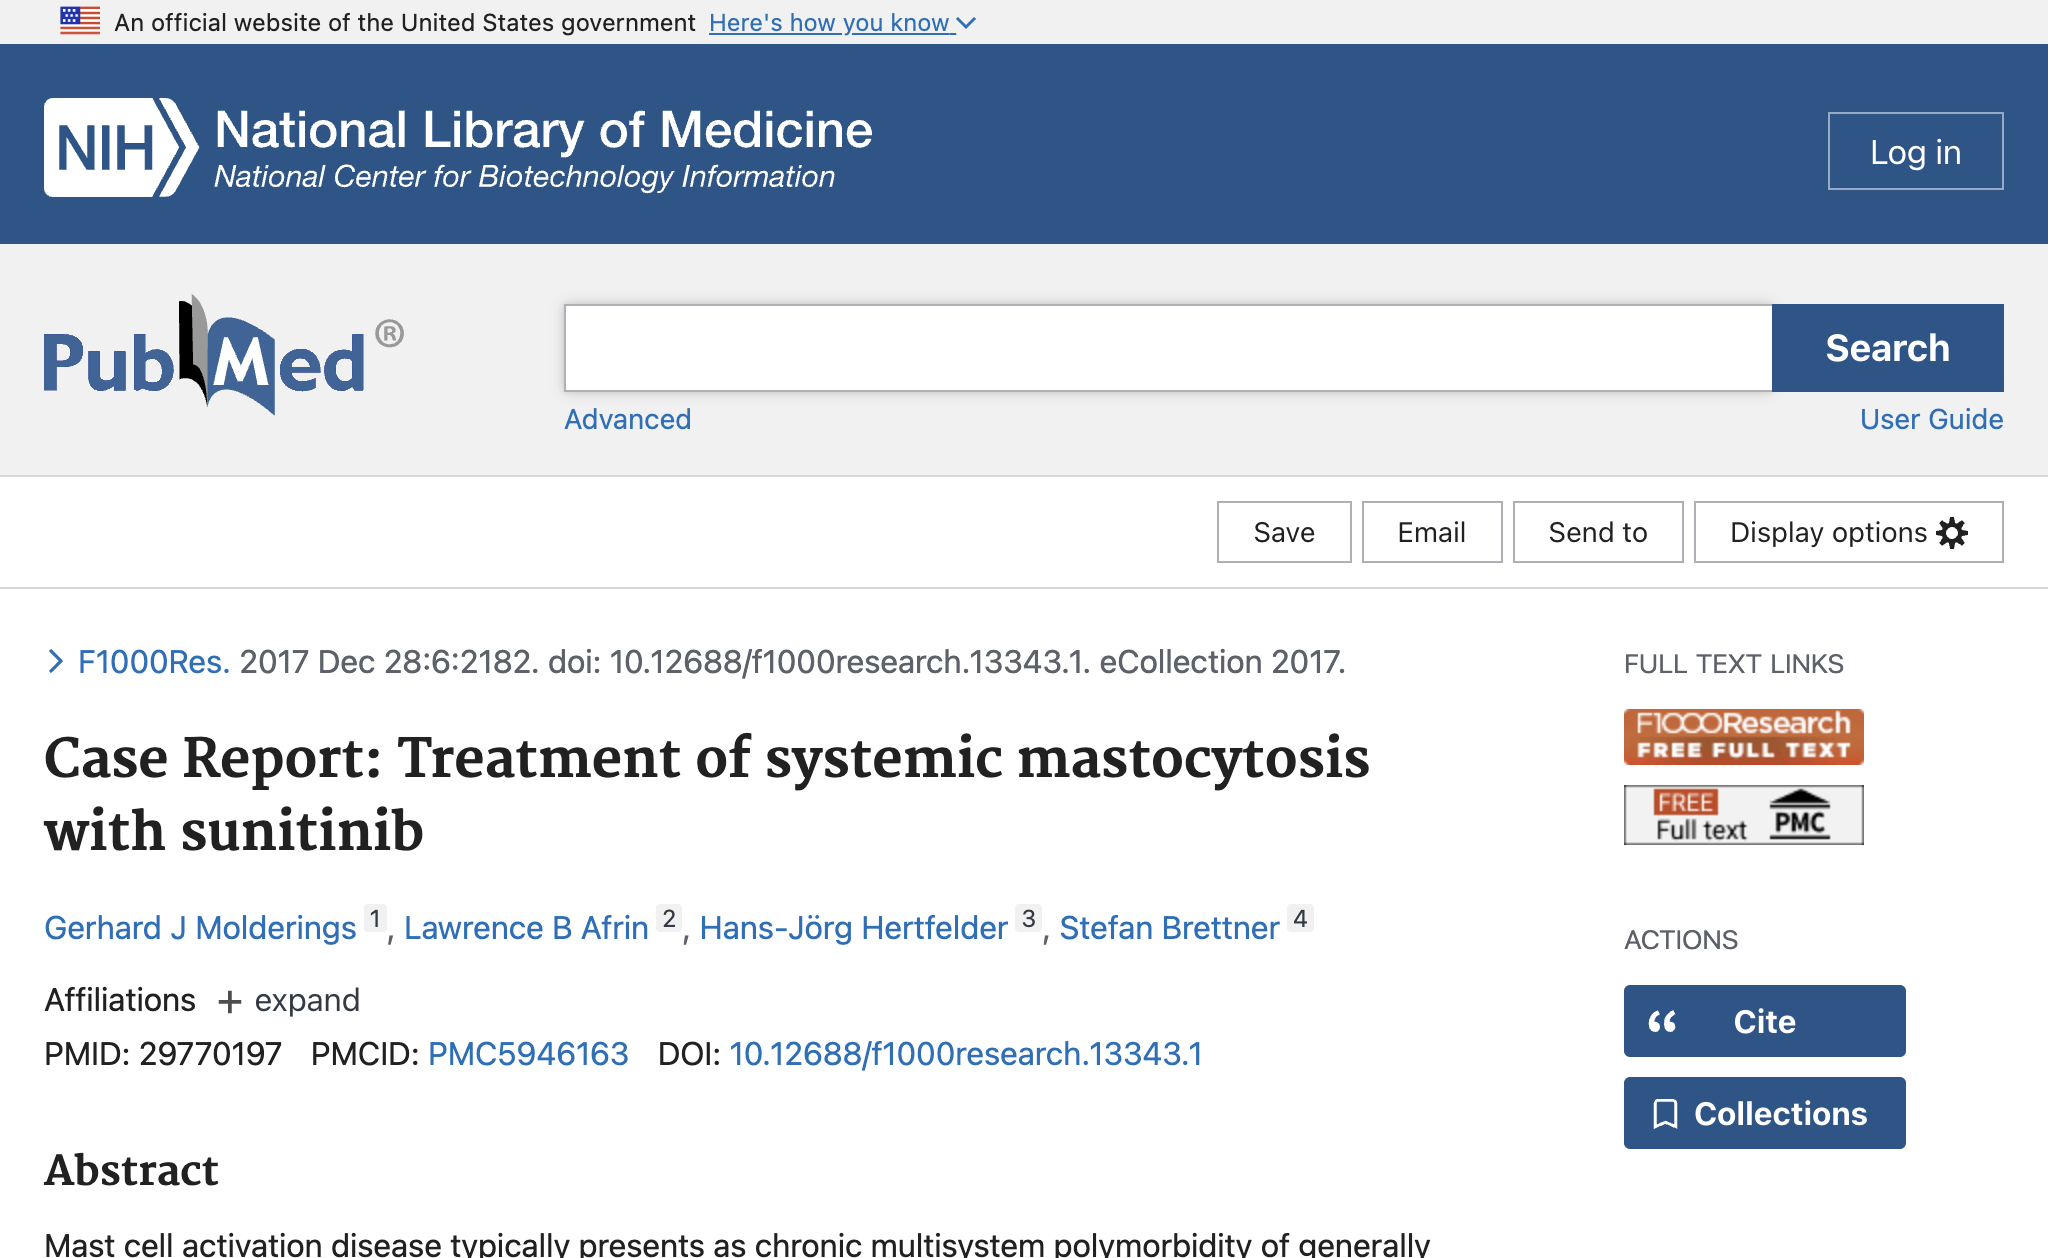2048x1258 pixels.
Task: Click the PMID: 29770197 text
Action: pos(163,1054)
